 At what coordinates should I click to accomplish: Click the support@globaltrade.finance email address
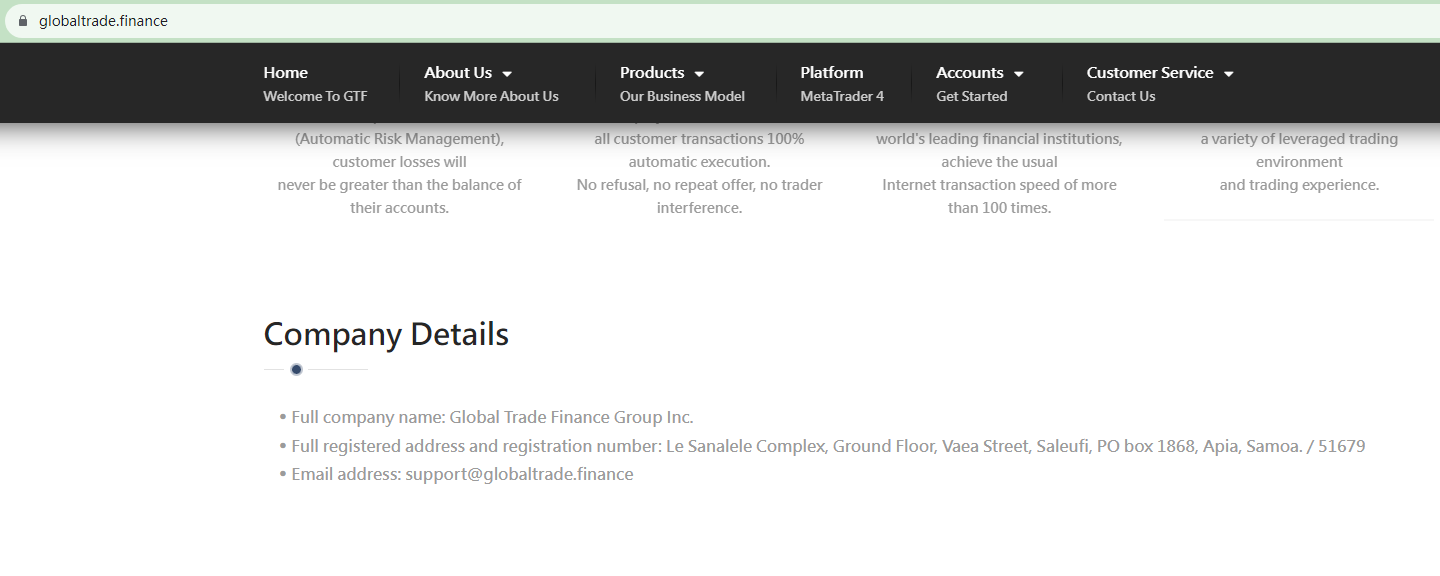click(x=519, y=474)
